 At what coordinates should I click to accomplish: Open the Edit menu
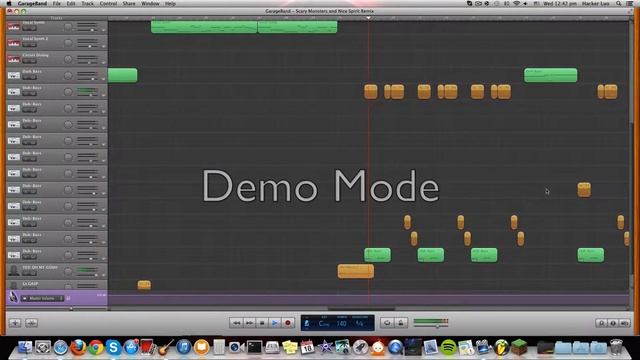coord(71,3)
